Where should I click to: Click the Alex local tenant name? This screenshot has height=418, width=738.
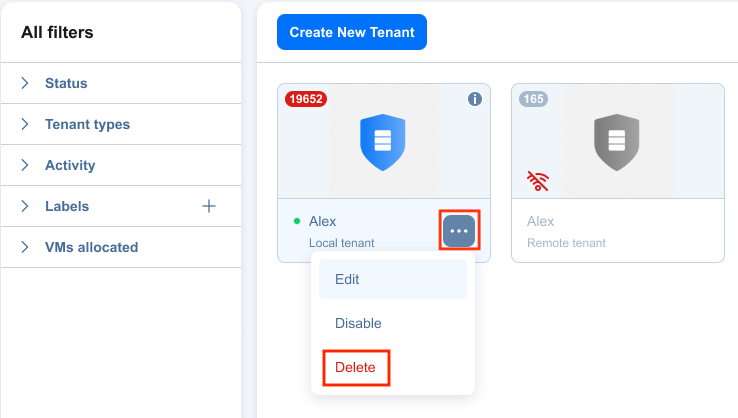click(x=322, y=221)
